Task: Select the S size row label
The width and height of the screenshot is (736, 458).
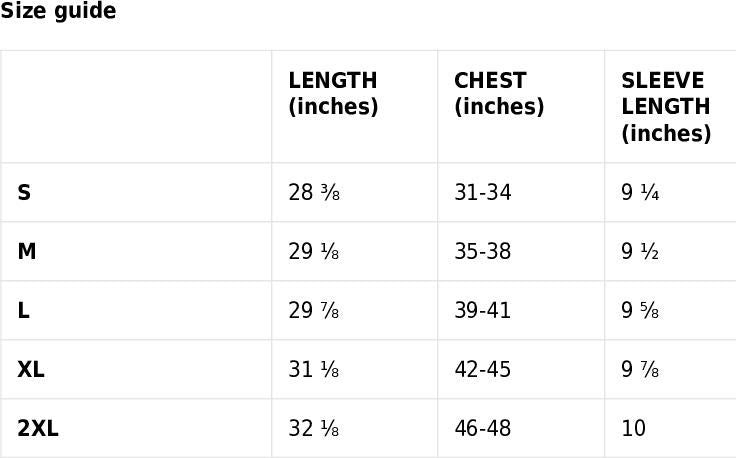Action: tap(24, 192)
